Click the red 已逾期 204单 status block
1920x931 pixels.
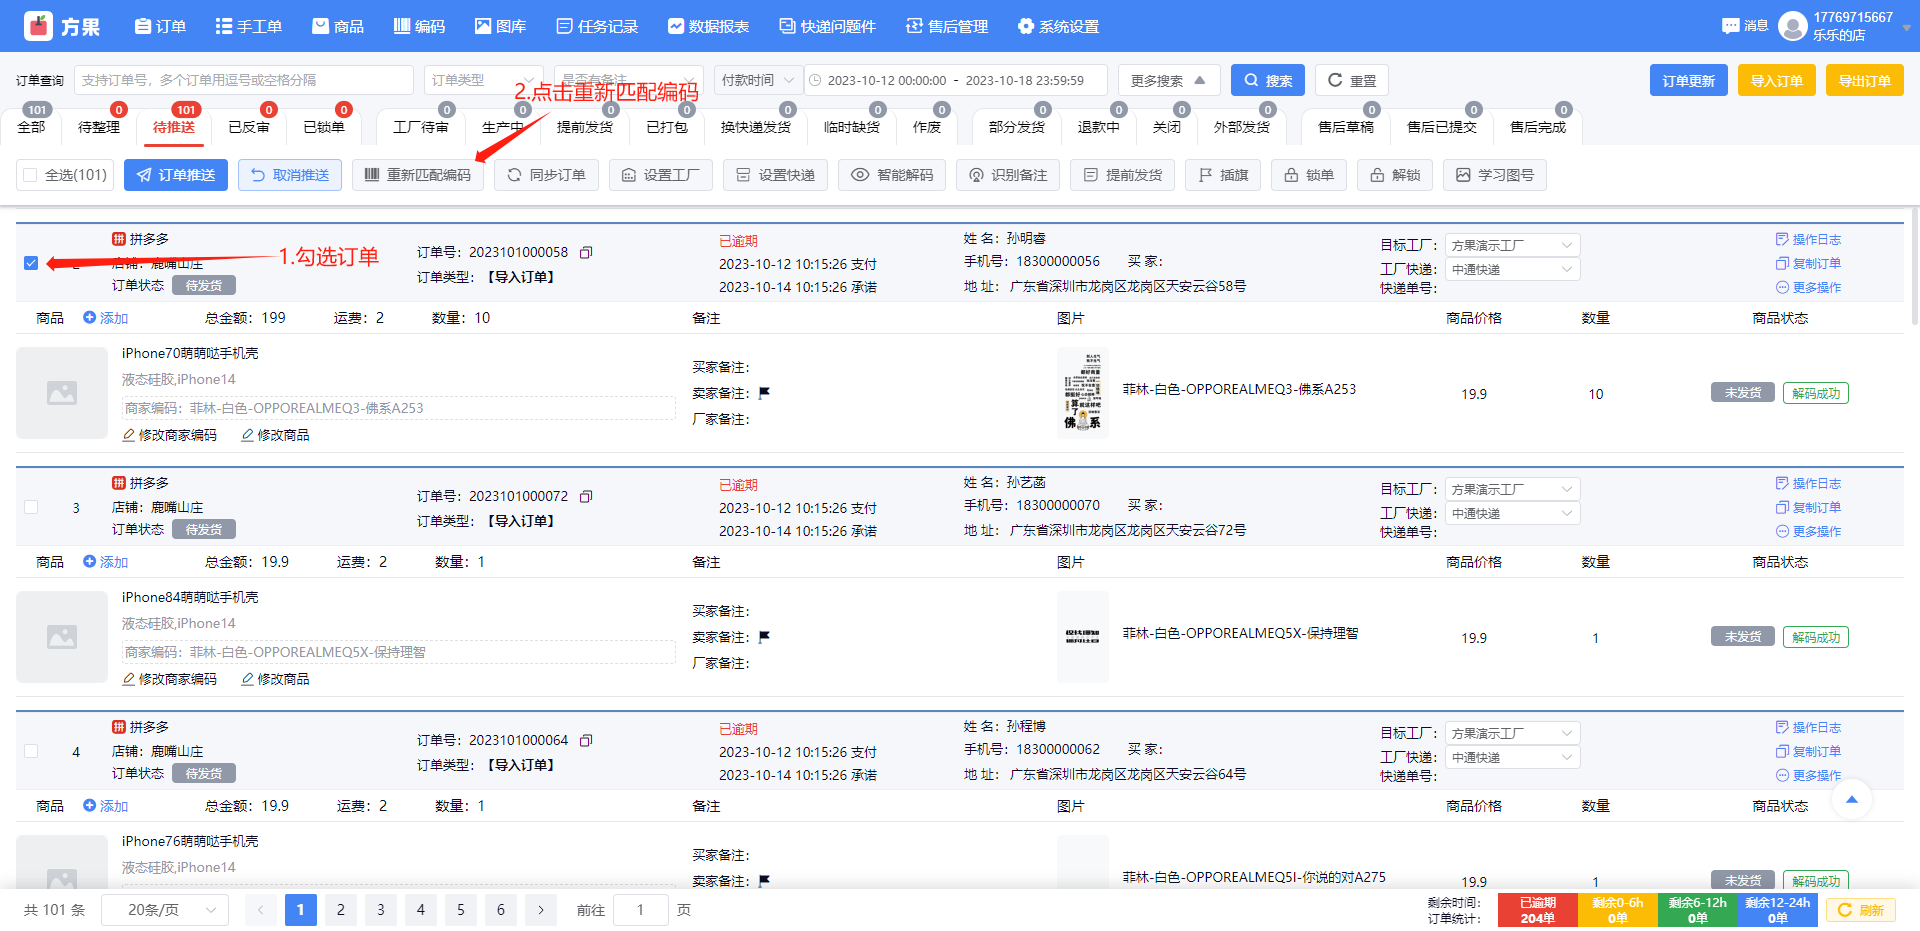1537,910
